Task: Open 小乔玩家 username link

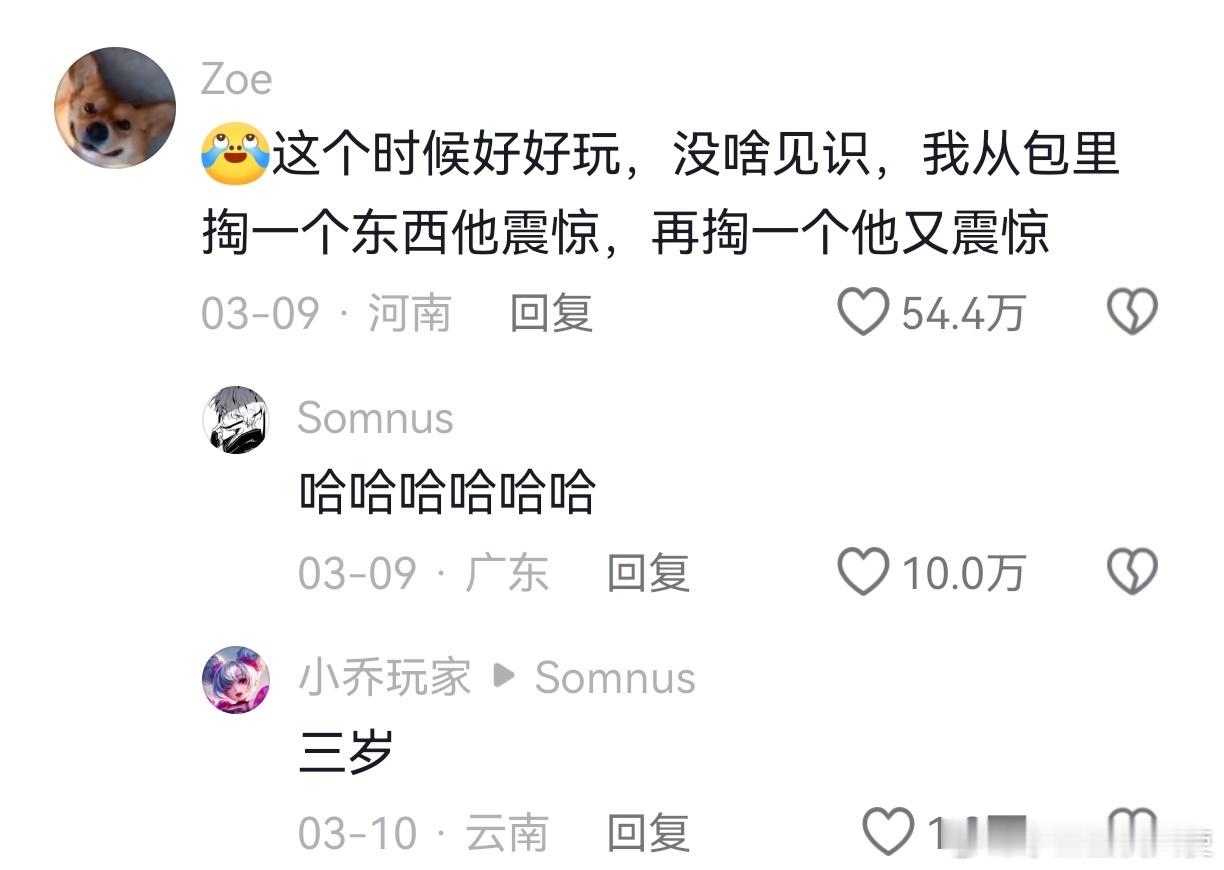Action: coord(385,678)
